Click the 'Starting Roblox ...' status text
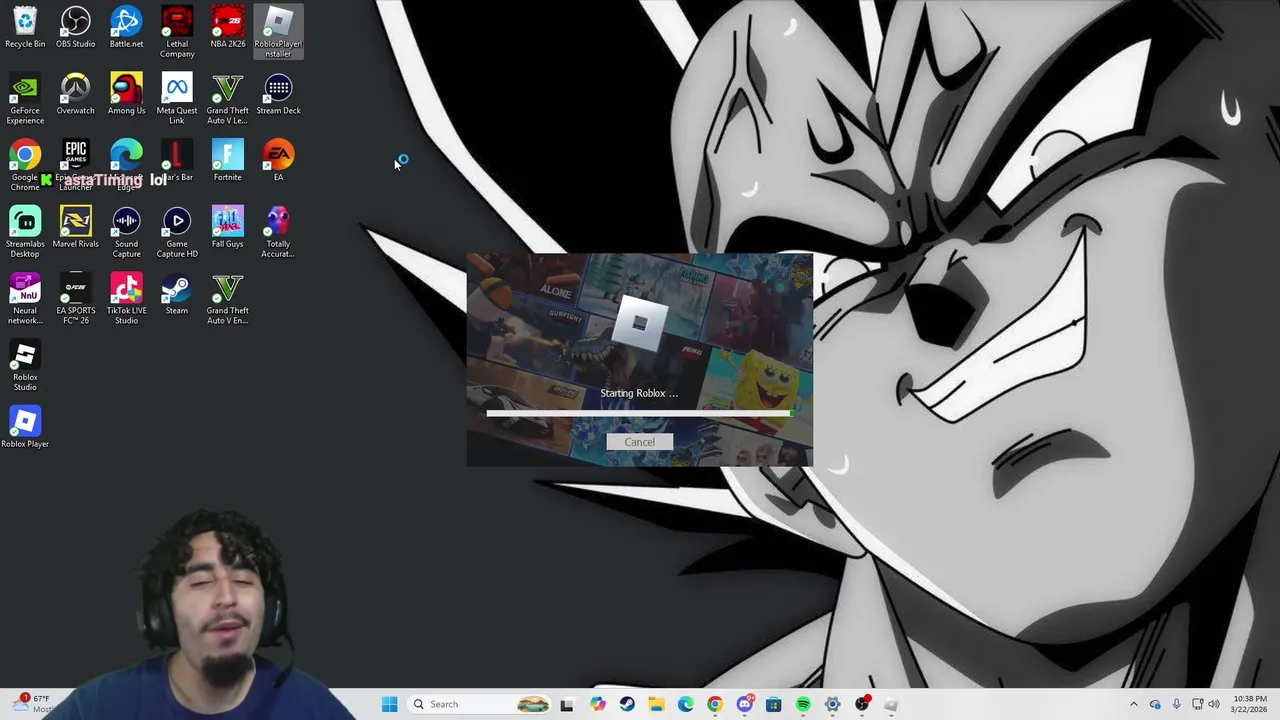The image size is (1280, 720). pyautogui.click(x=639, y=393)
